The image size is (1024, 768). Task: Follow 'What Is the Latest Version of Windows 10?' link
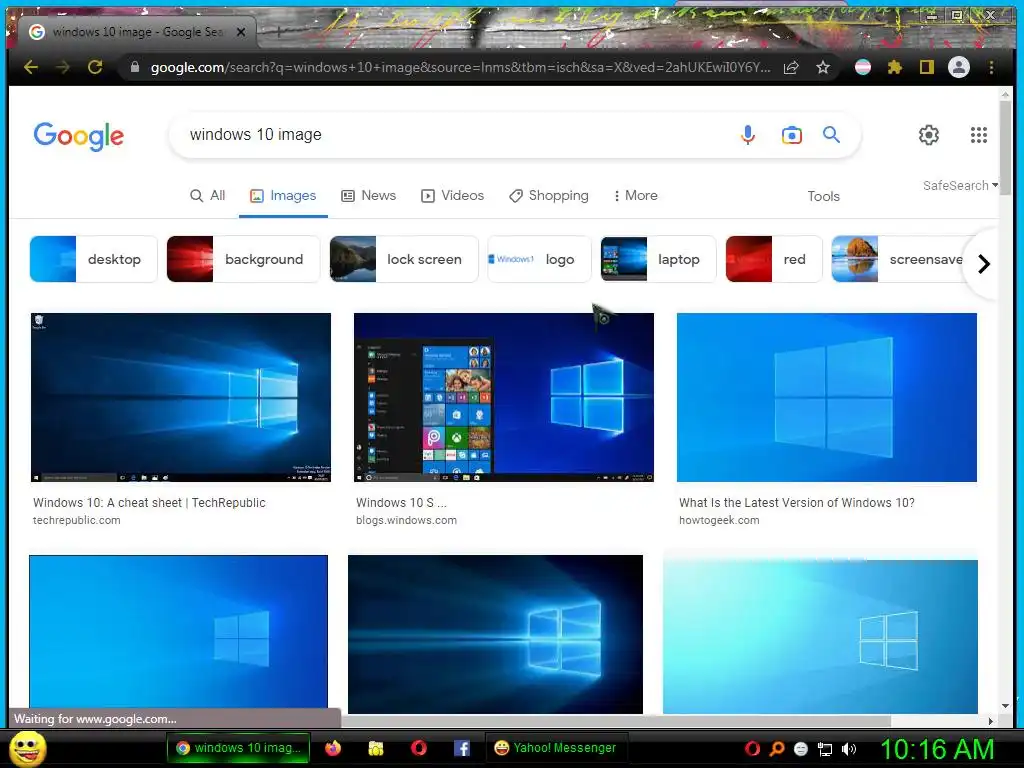click(x=797, y=502)
